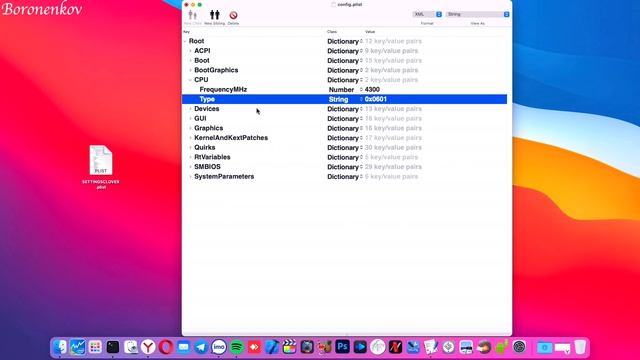640x360 pixels.
Task: Expand the Boot dictionary
Action: (x=190, y=60)
